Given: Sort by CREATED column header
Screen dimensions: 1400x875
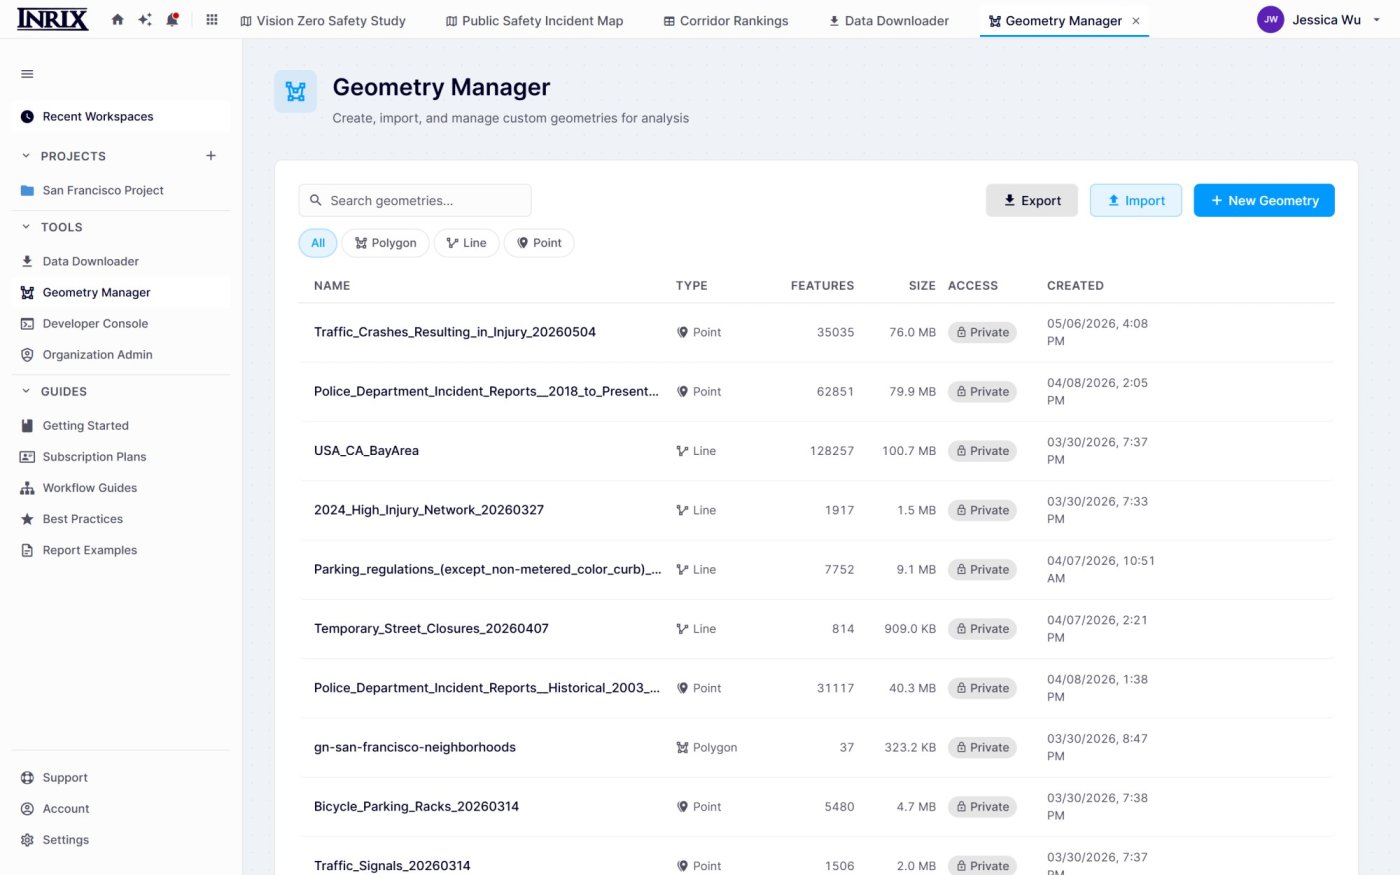Looking at the screenshot, I should coord(1075,286).
